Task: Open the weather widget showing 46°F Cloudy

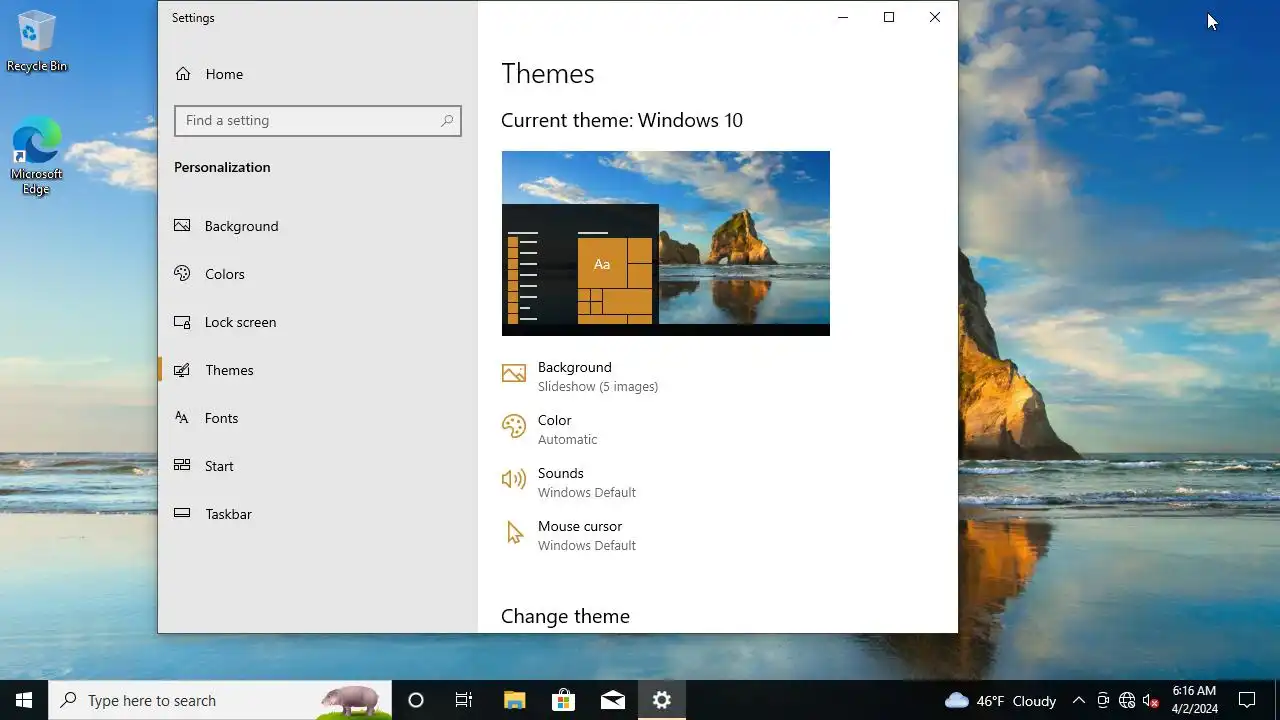Action: click(1000, 700)
